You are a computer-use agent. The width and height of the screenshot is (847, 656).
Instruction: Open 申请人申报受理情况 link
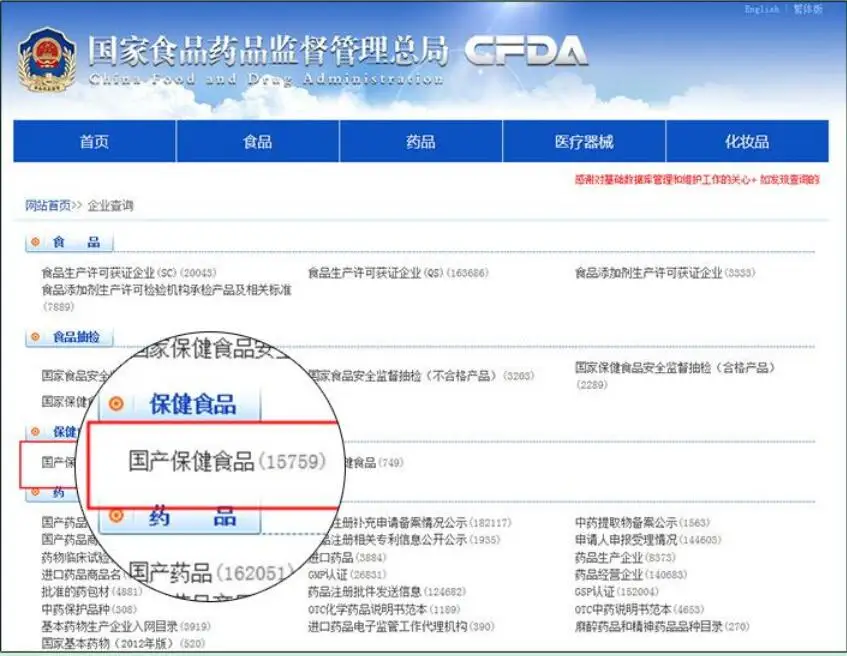[x=648, y=540]
